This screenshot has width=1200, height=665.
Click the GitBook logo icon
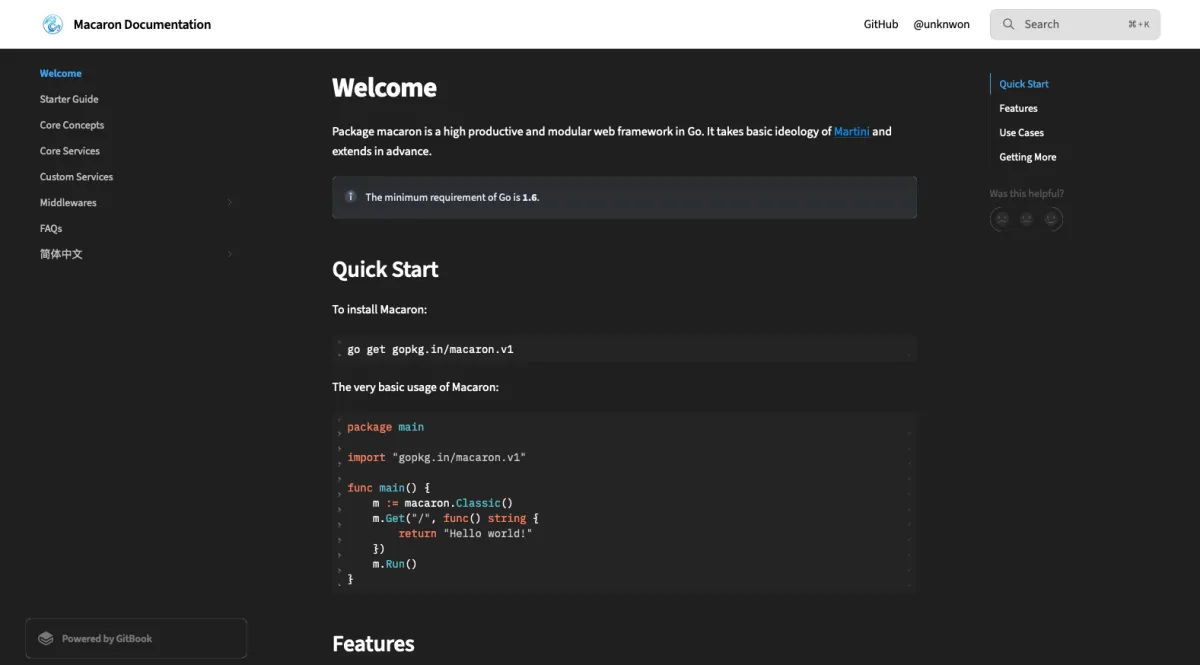(x=46, y=638)
